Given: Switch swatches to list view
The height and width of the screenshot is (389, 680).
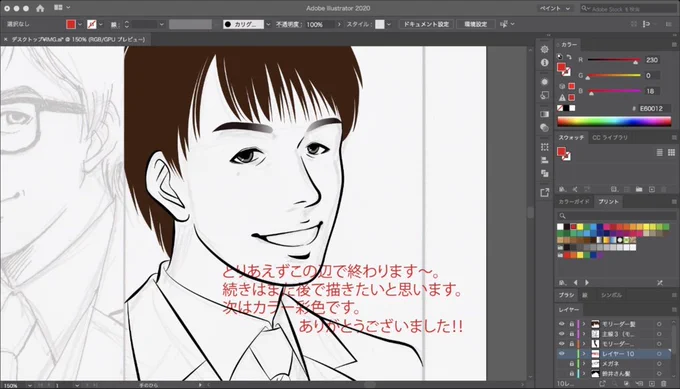Looking at the screenshot, I should (x=660, y=153).
